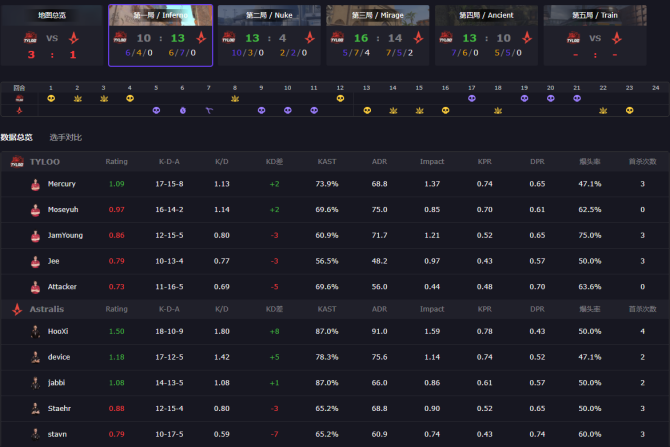Switch to the 第三局 / Mirage map
This screenshot has width=670, height=447.
377,35
